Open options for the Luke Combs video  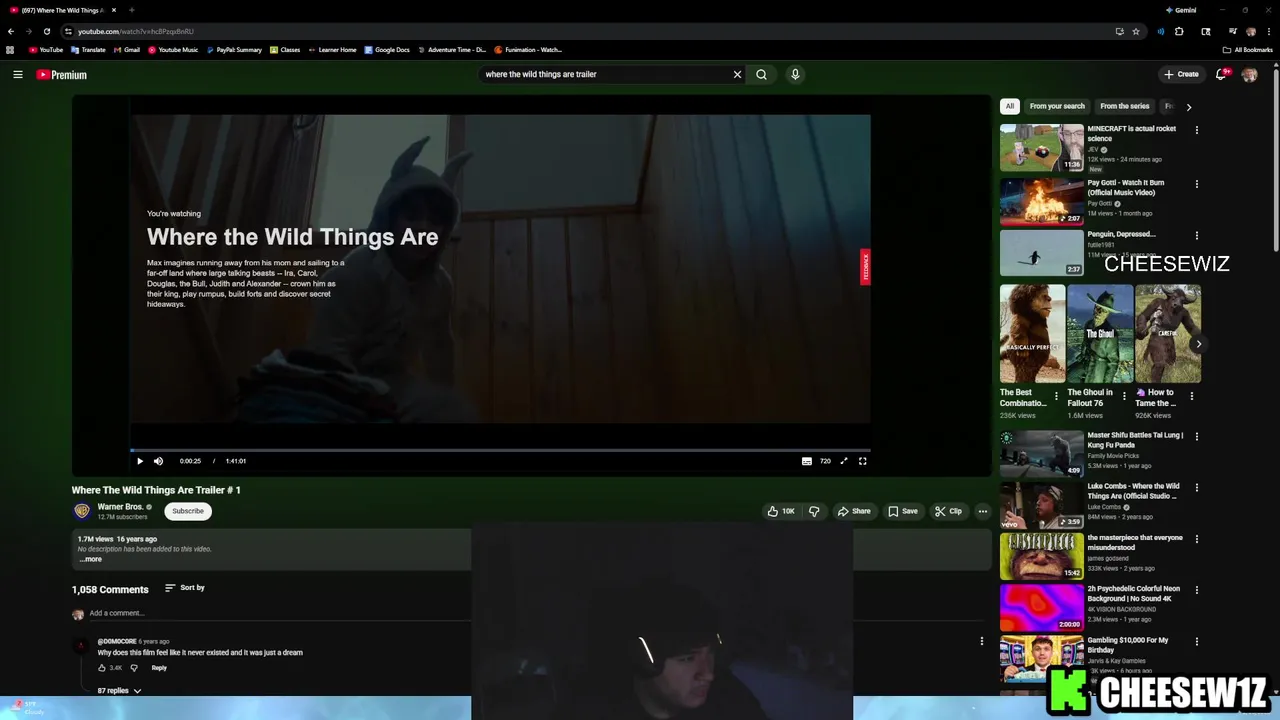(1197, 488)
